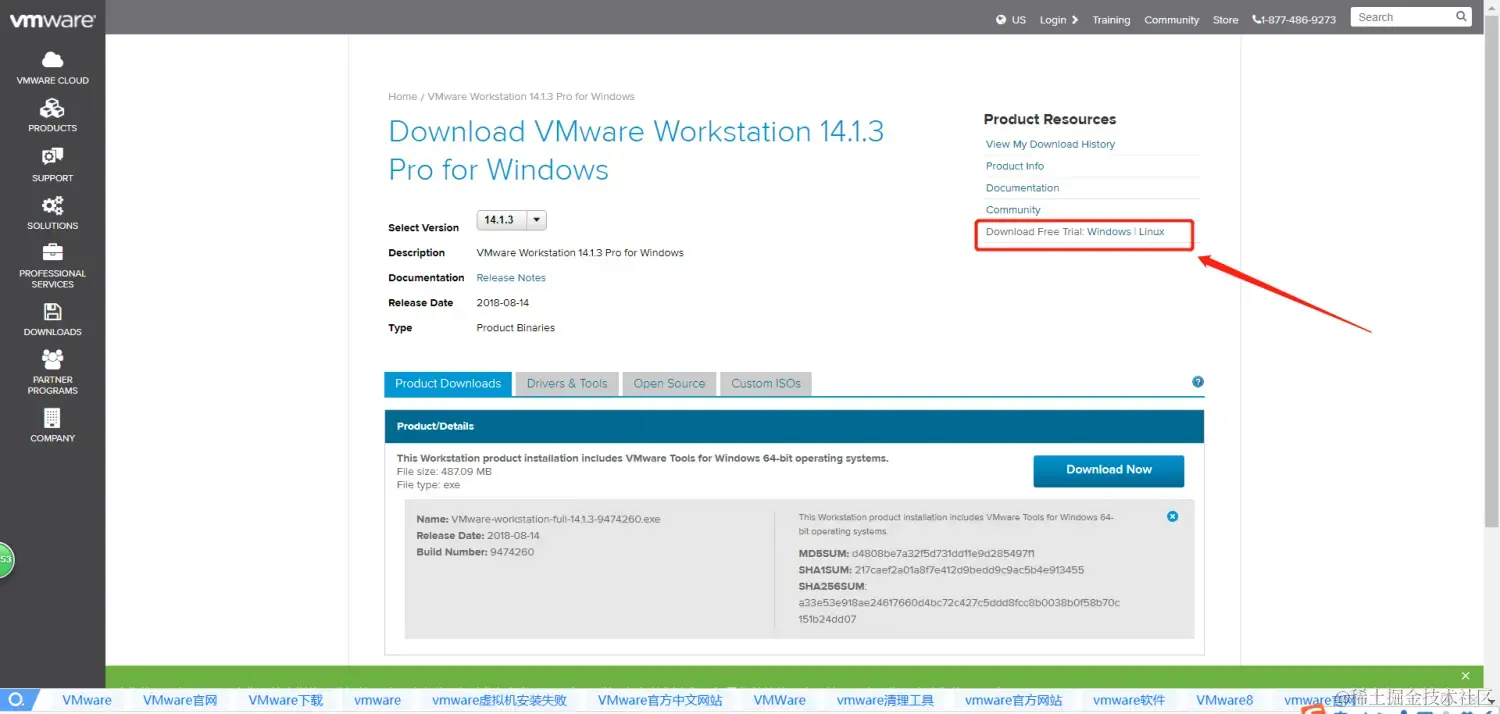Open the Downloads sidebar section
Image resolution: width=1500 pixels, height=714 pixels.
pos(52,320)
